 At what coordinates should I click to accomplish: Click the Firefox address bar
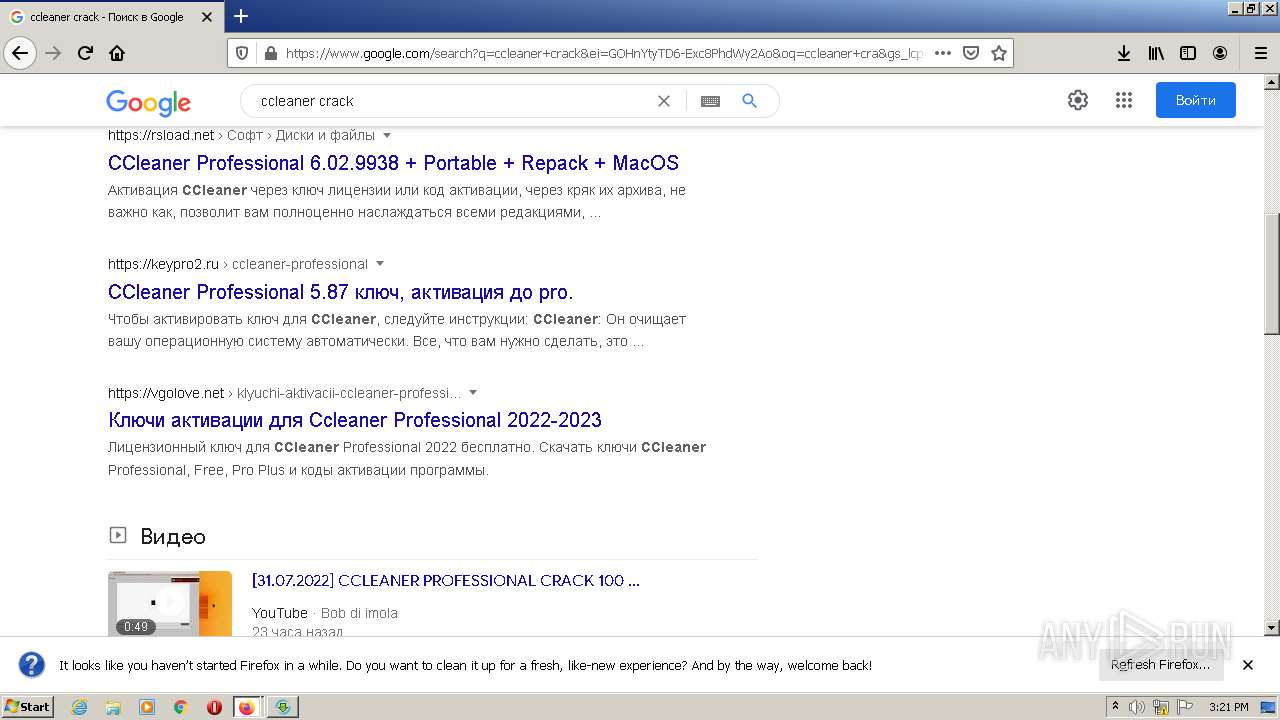(x=604, y=53)
